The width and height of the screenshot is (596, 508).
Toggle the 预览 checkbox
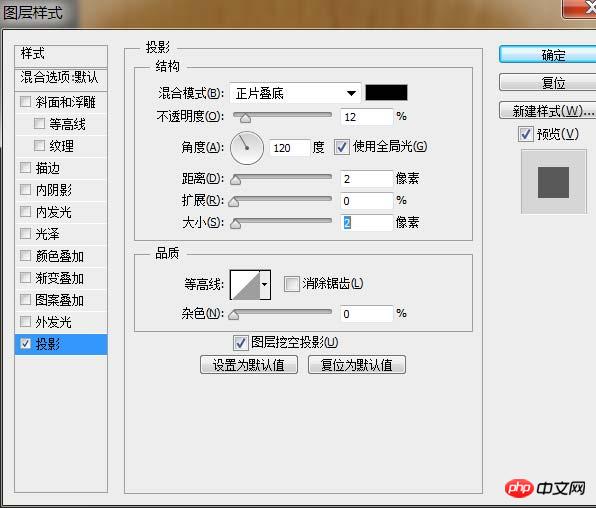(526, 134)
